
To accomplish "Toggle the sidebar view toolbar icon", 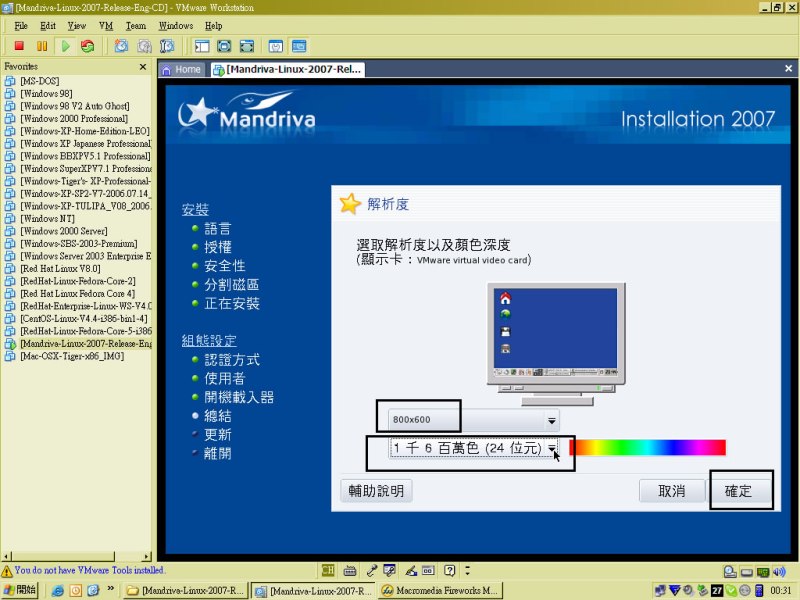I will click(x=202, y=46).
